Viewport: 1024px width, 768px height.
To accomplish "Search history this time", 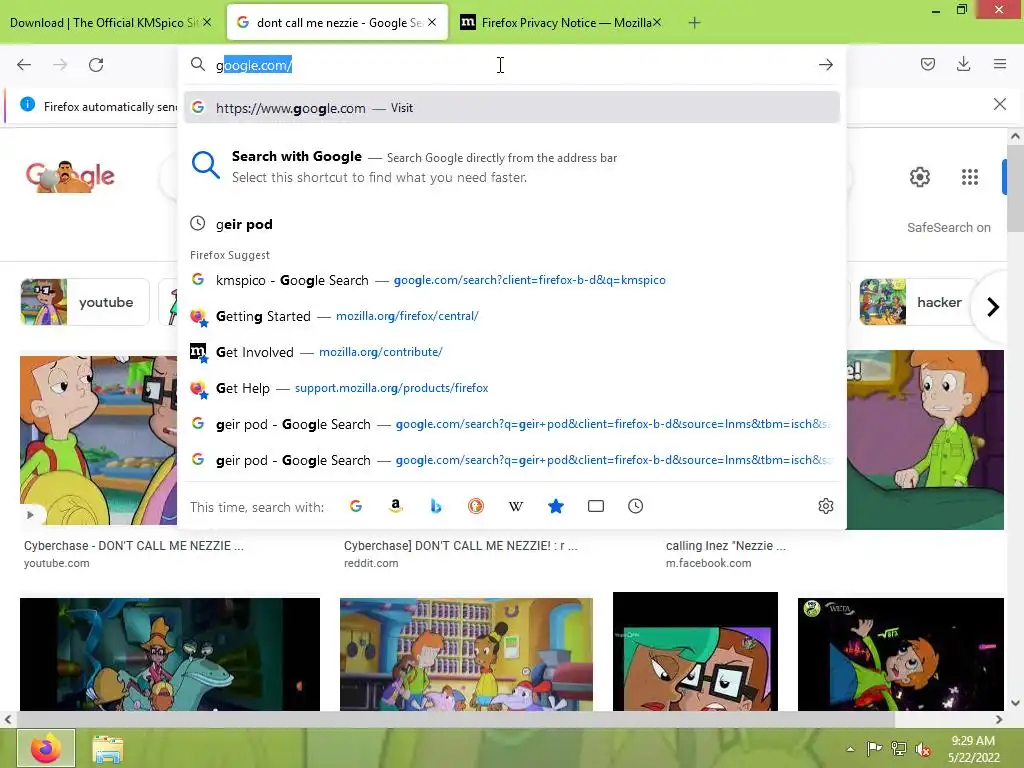I will click(635, 506).
